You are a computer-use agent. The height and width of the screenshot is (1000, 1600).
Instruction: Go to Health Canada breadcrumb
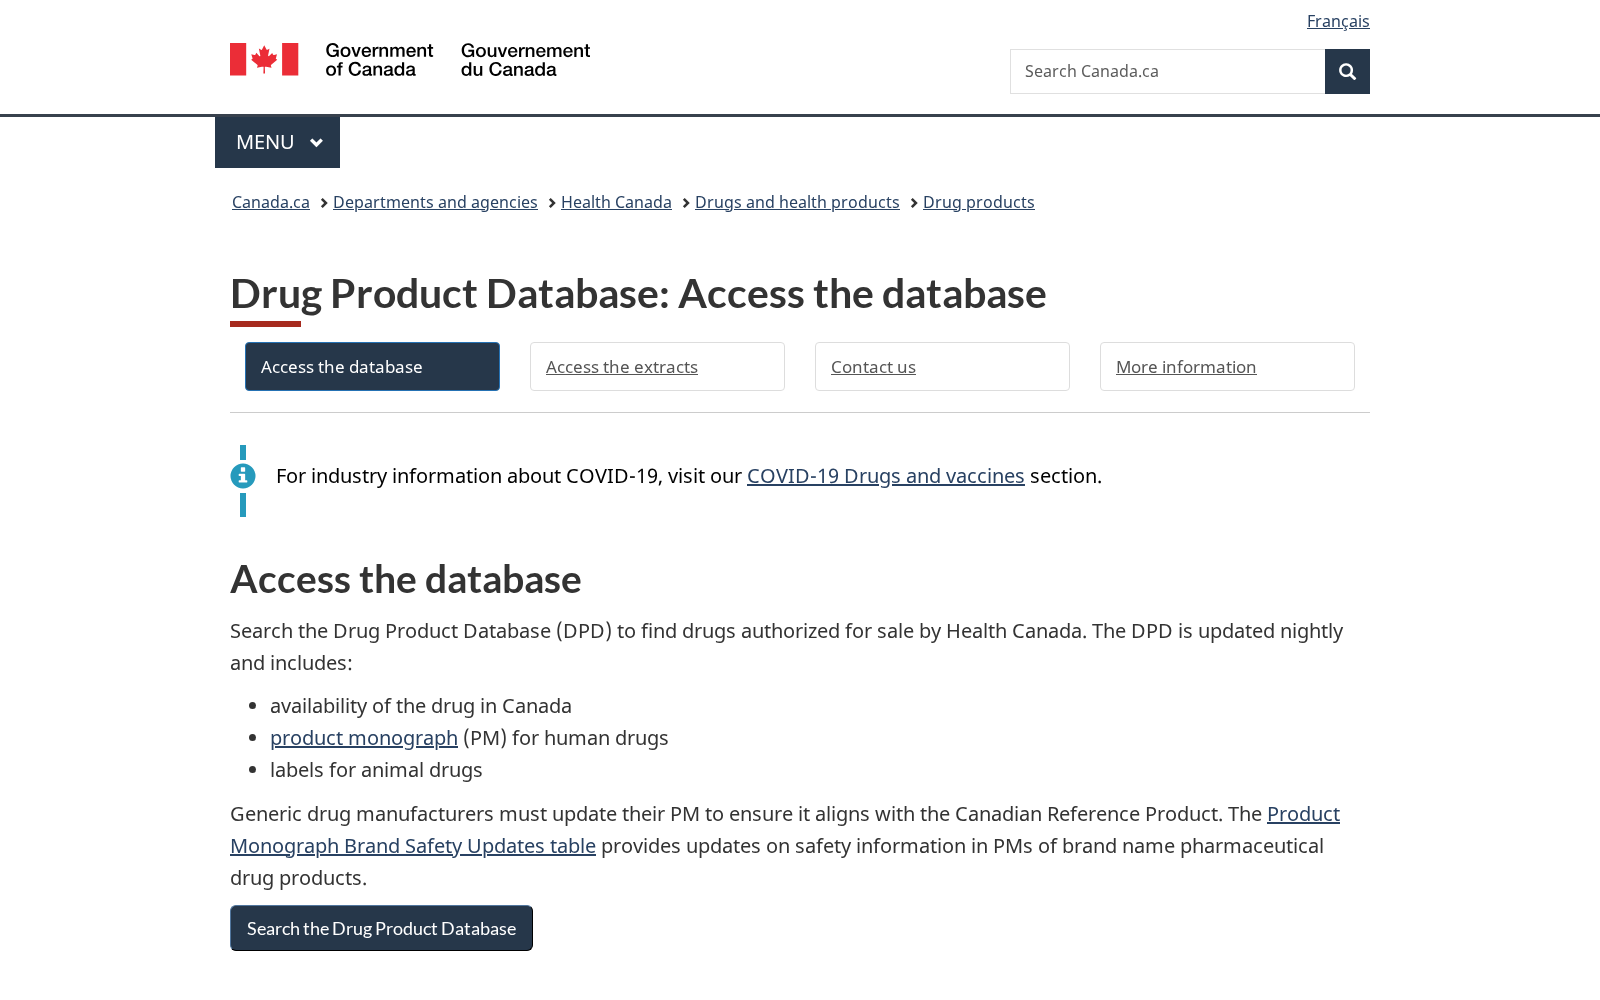click(616, 202)
